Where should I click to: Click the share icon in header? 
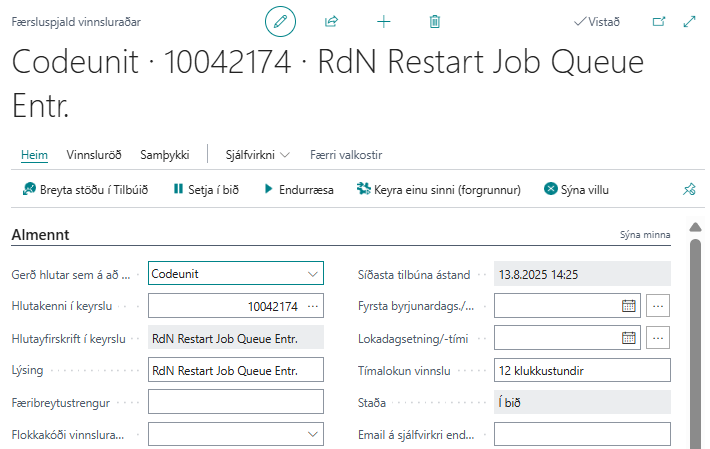click(x=332, y=21)
